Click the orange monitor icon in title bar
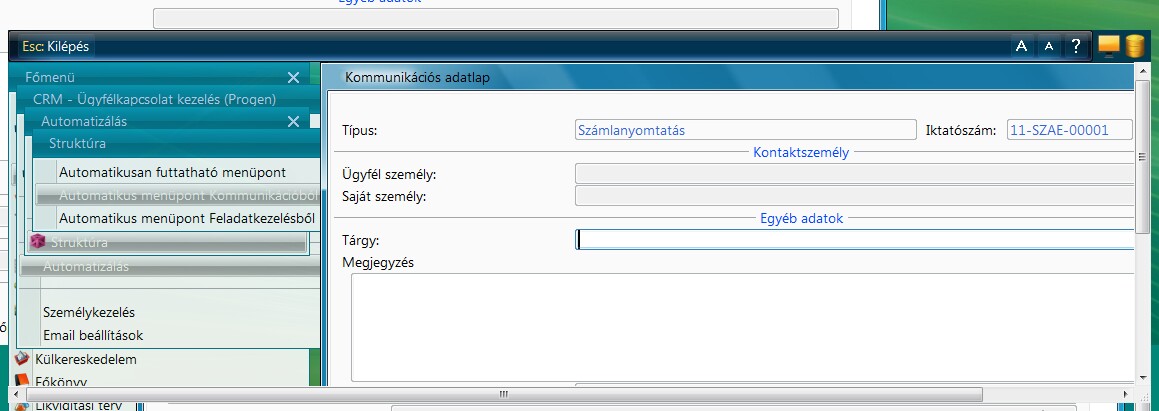 pyautogui.click(x=1109, y=46)
